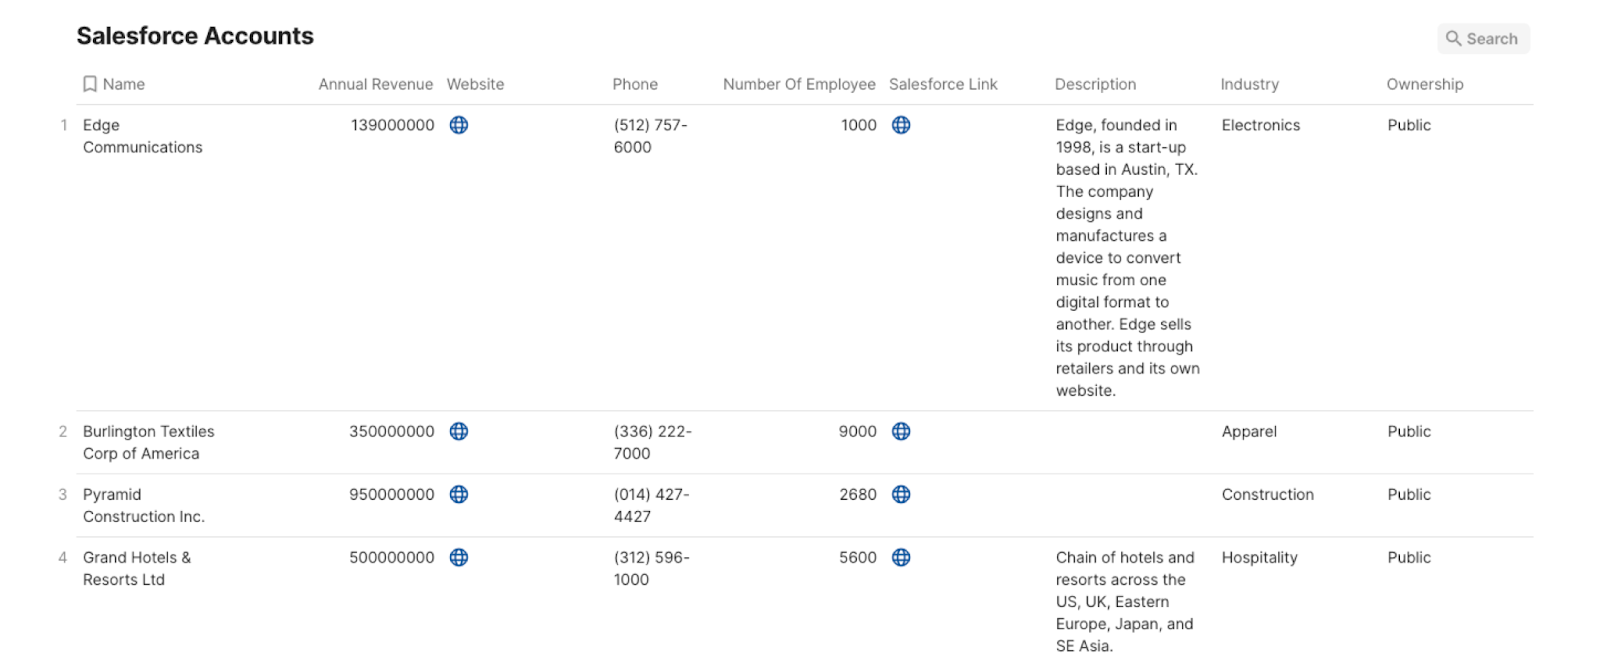Click the Electronics industry cell
Screen dimensions: 1600x661
pos(1261,125)
